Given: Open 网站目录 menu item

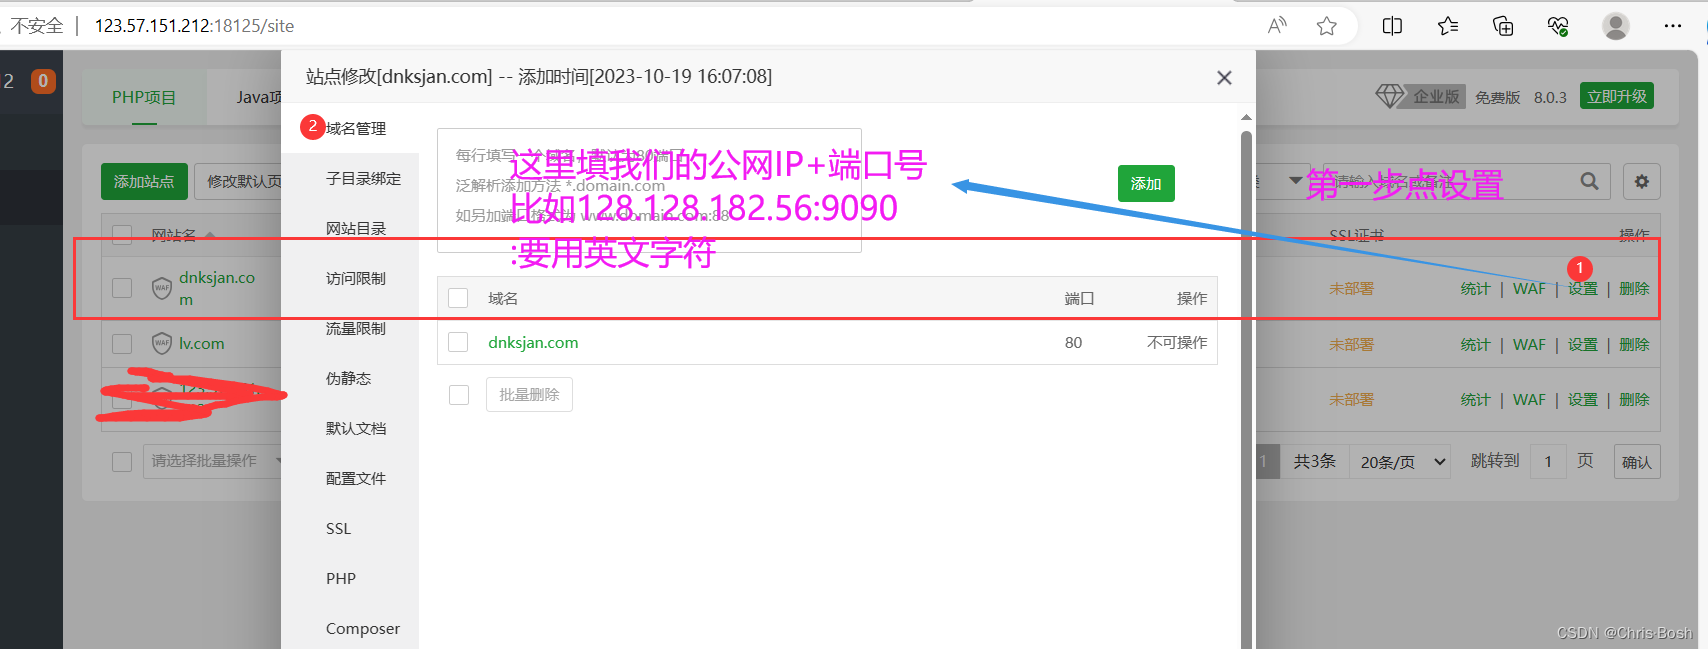Looking at the screenshot, I should point(356,228).
